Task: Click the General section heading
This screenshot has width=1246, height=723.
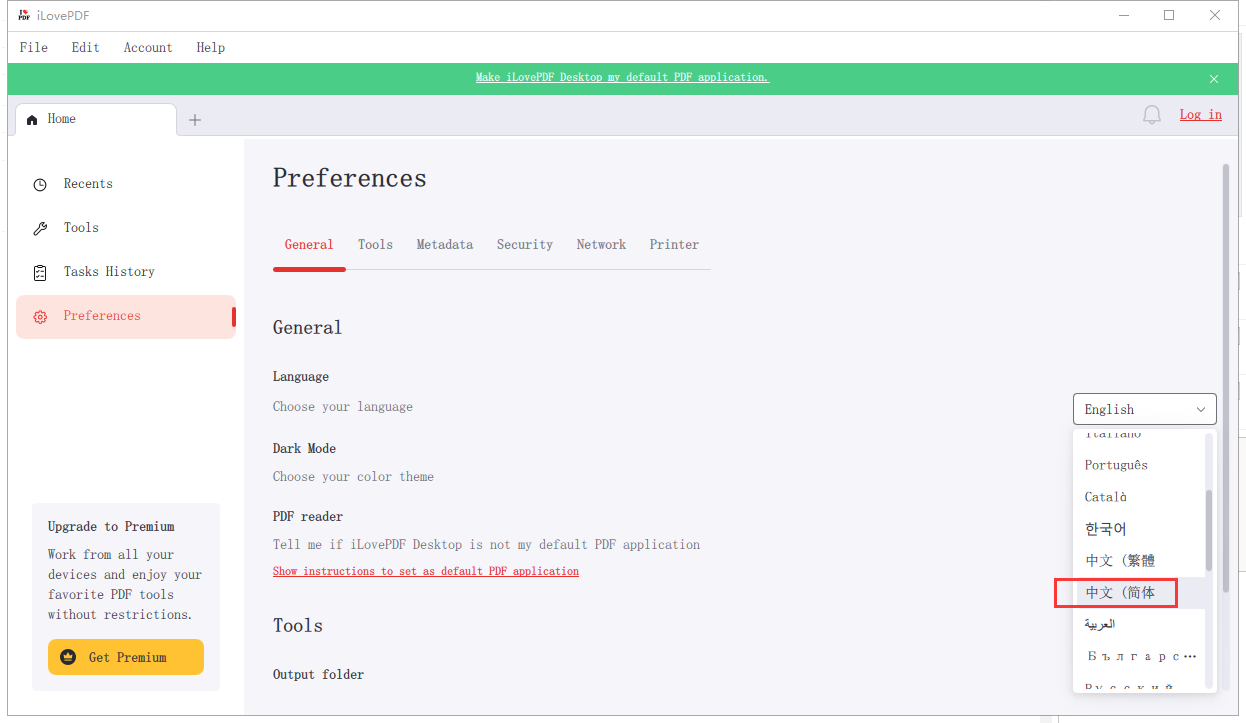Action: click(x=308, y=328)
